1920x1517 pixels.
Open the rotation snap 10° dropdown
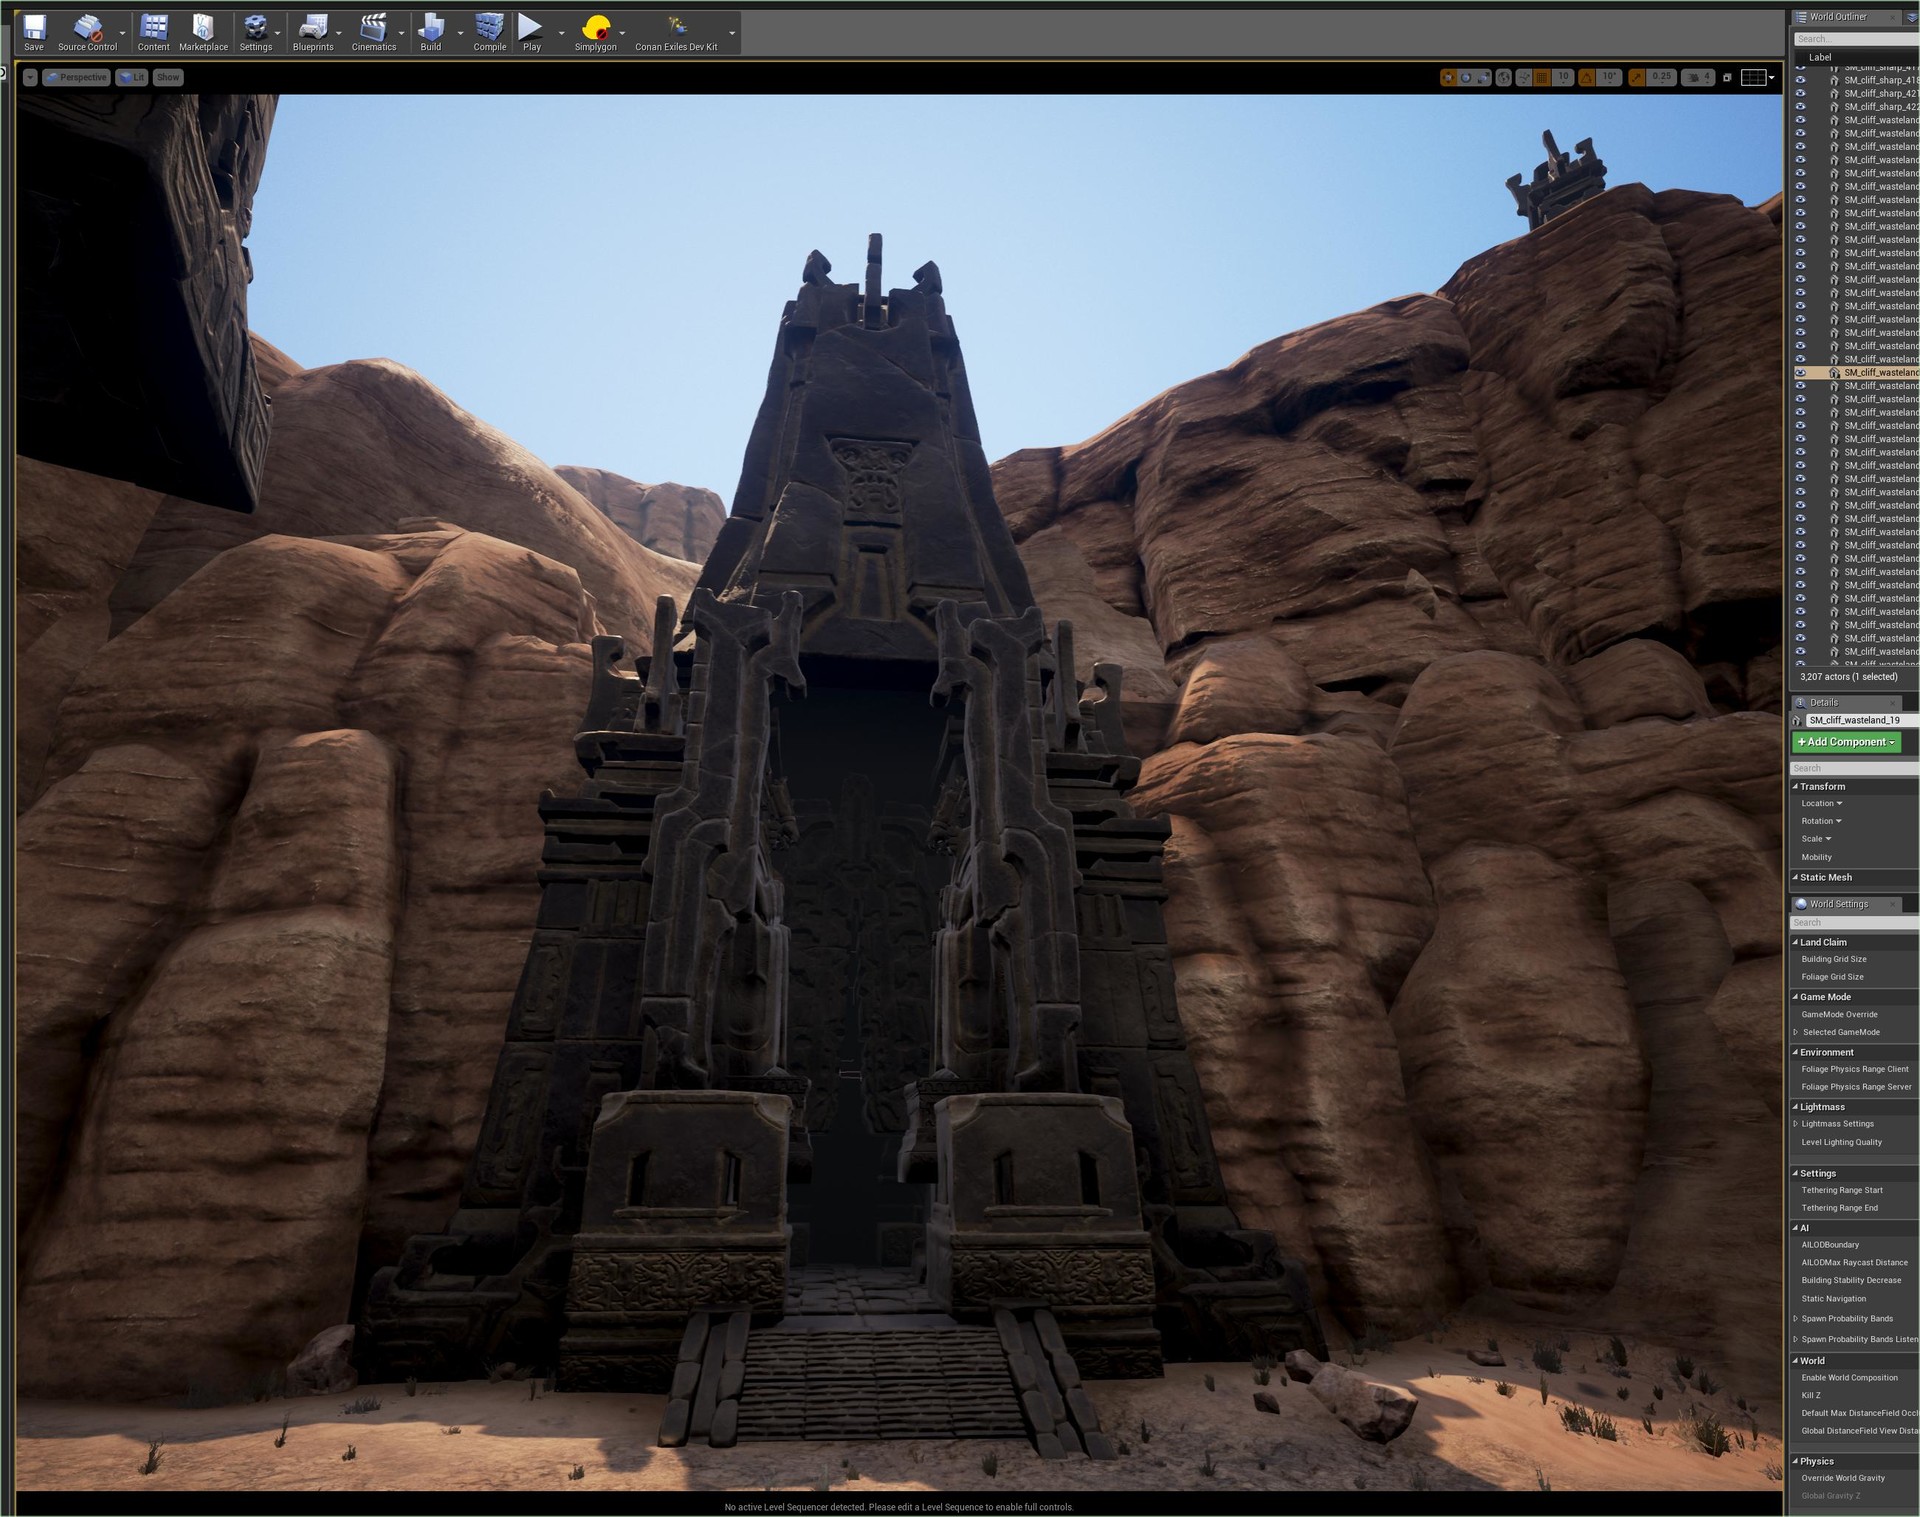(x=1609, y=77)
